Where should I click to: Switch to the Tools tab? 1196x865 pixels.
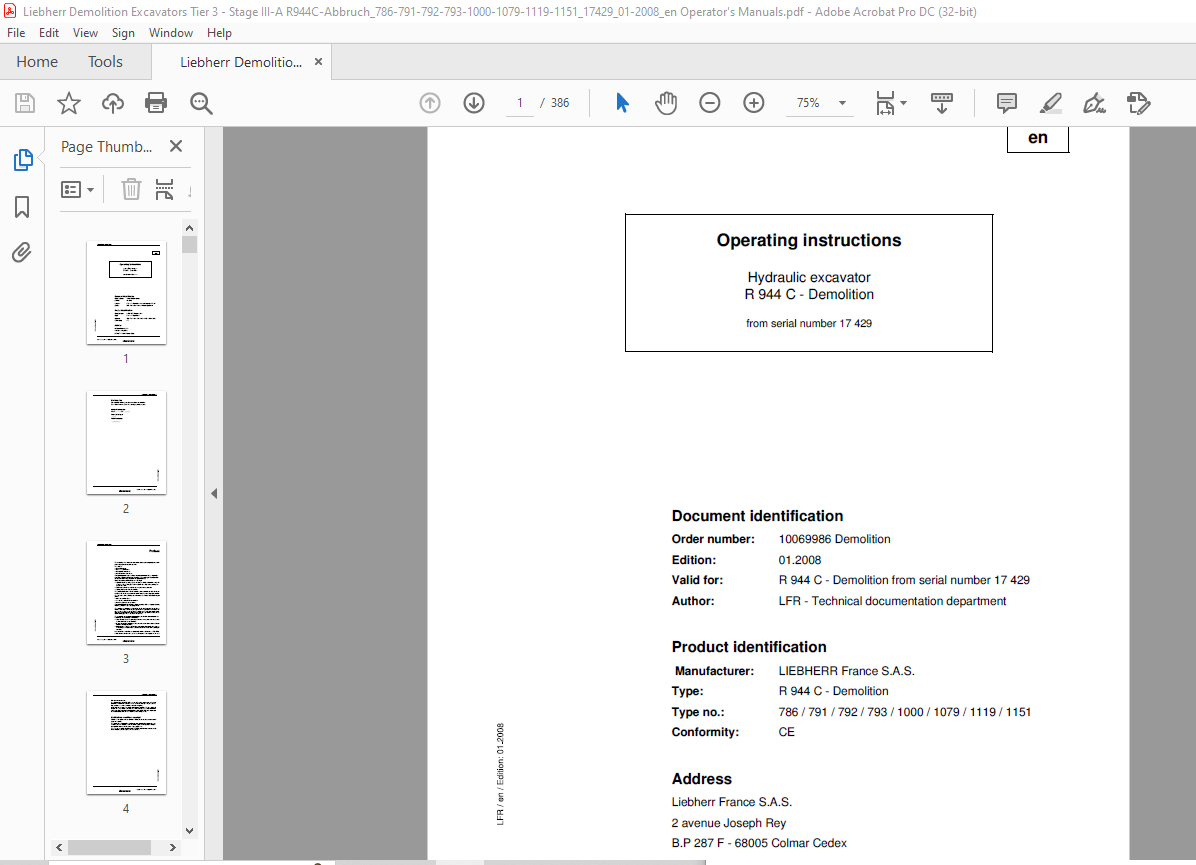coord(105,62)
